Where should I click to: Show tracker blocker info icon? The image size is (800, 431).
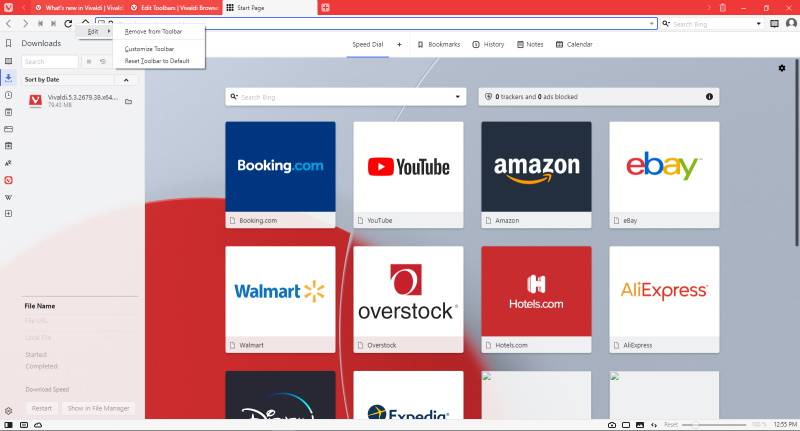coord(709,96)
